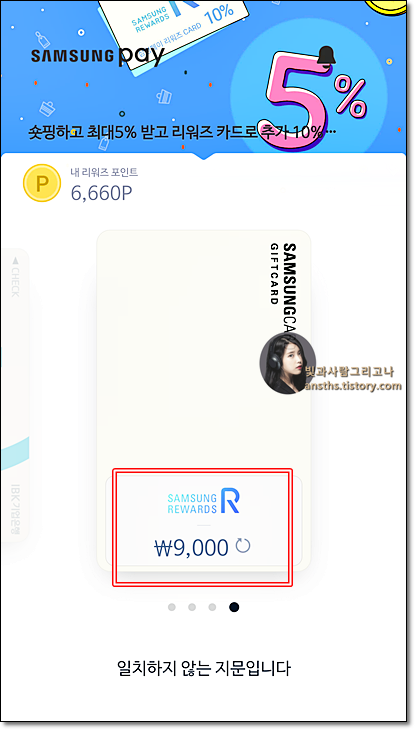Tap the balance refresh icon beside ₩9,000
415x730 pixels.
(243, 546)
